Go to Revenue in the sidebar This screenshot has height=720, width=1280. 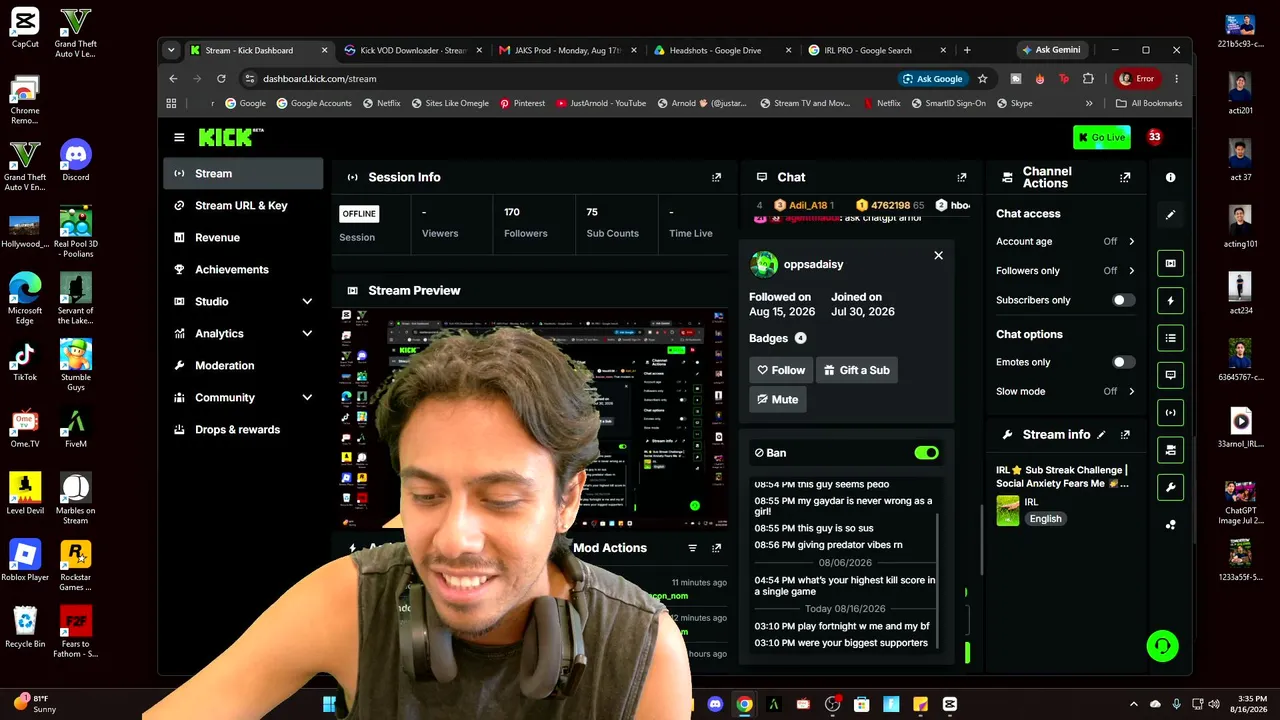pos(243,237)
